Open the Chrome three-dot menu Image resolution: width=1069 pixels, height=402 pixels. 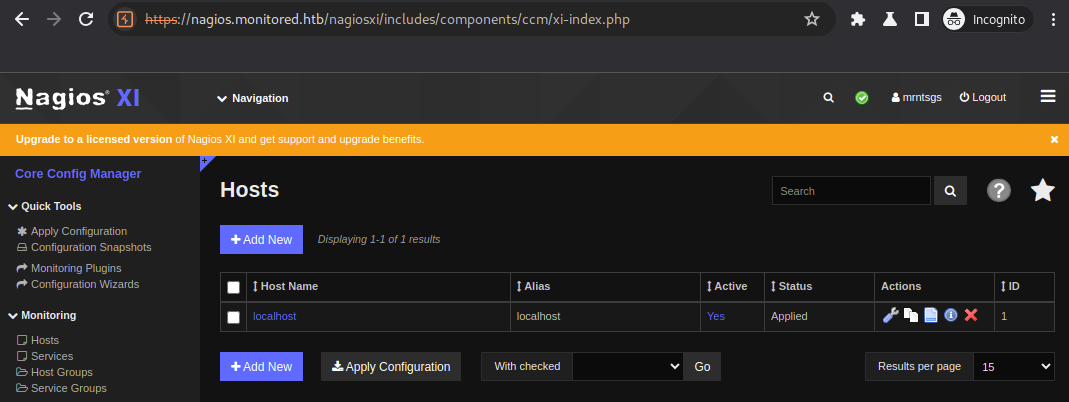(1053, 19)
